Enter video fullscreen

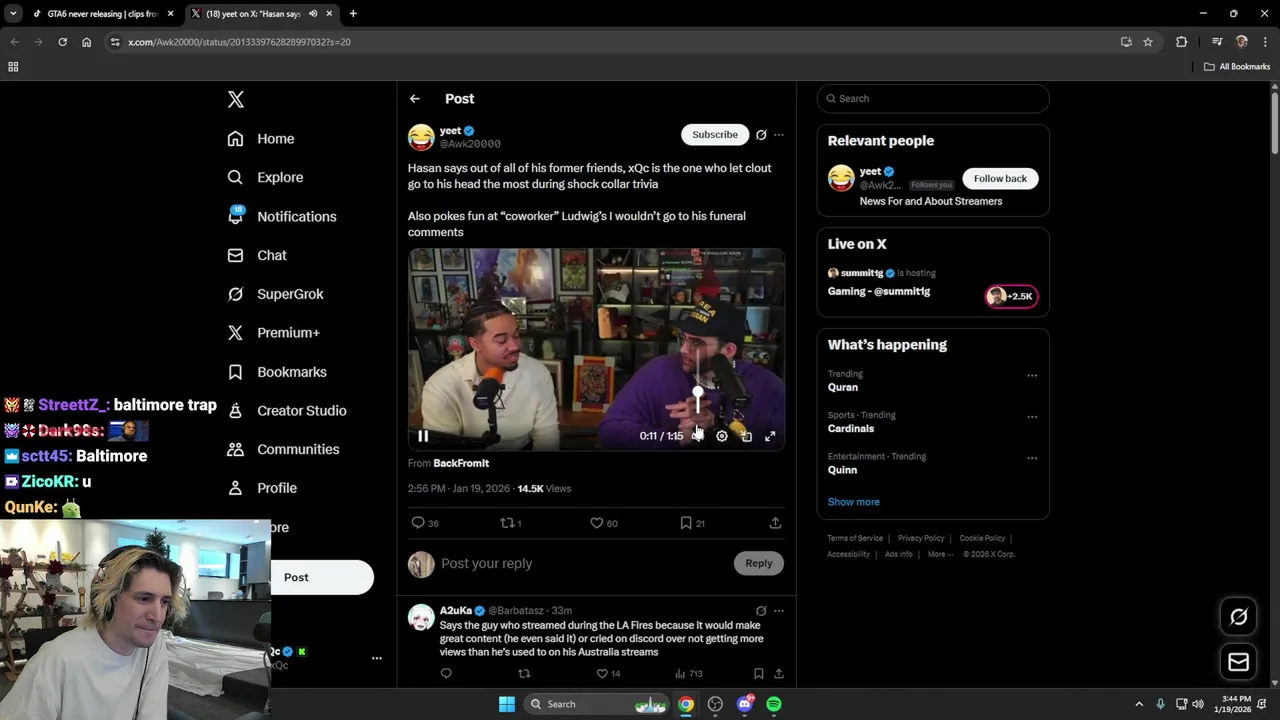[770, 436]
